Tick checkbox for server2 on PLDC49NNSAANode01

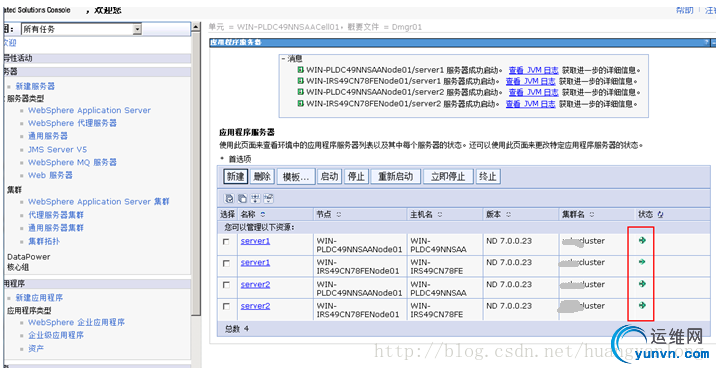[x=226, y=285]
